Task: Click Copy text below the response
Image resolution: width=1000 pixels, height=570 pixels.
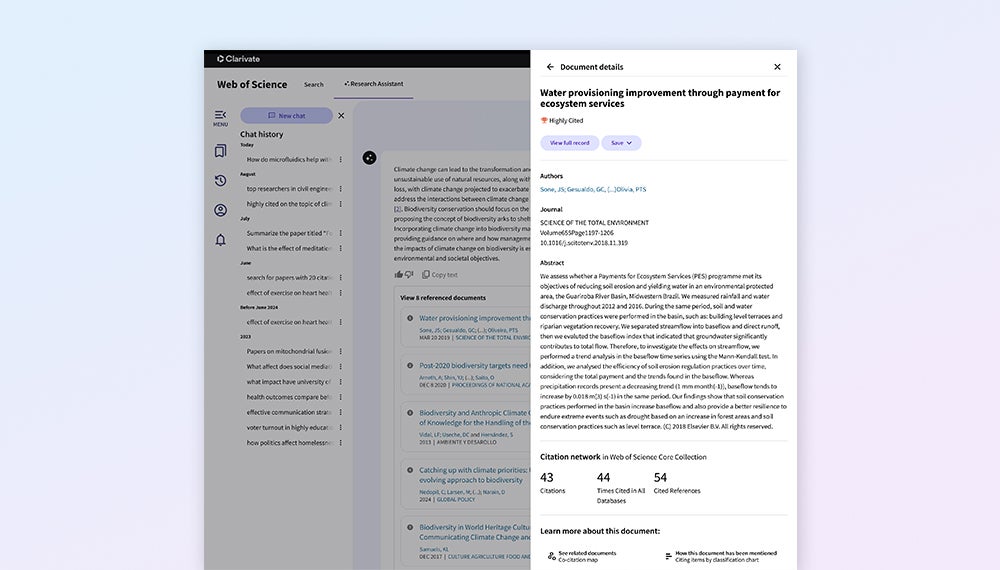Action: click(x=439, y=274)
